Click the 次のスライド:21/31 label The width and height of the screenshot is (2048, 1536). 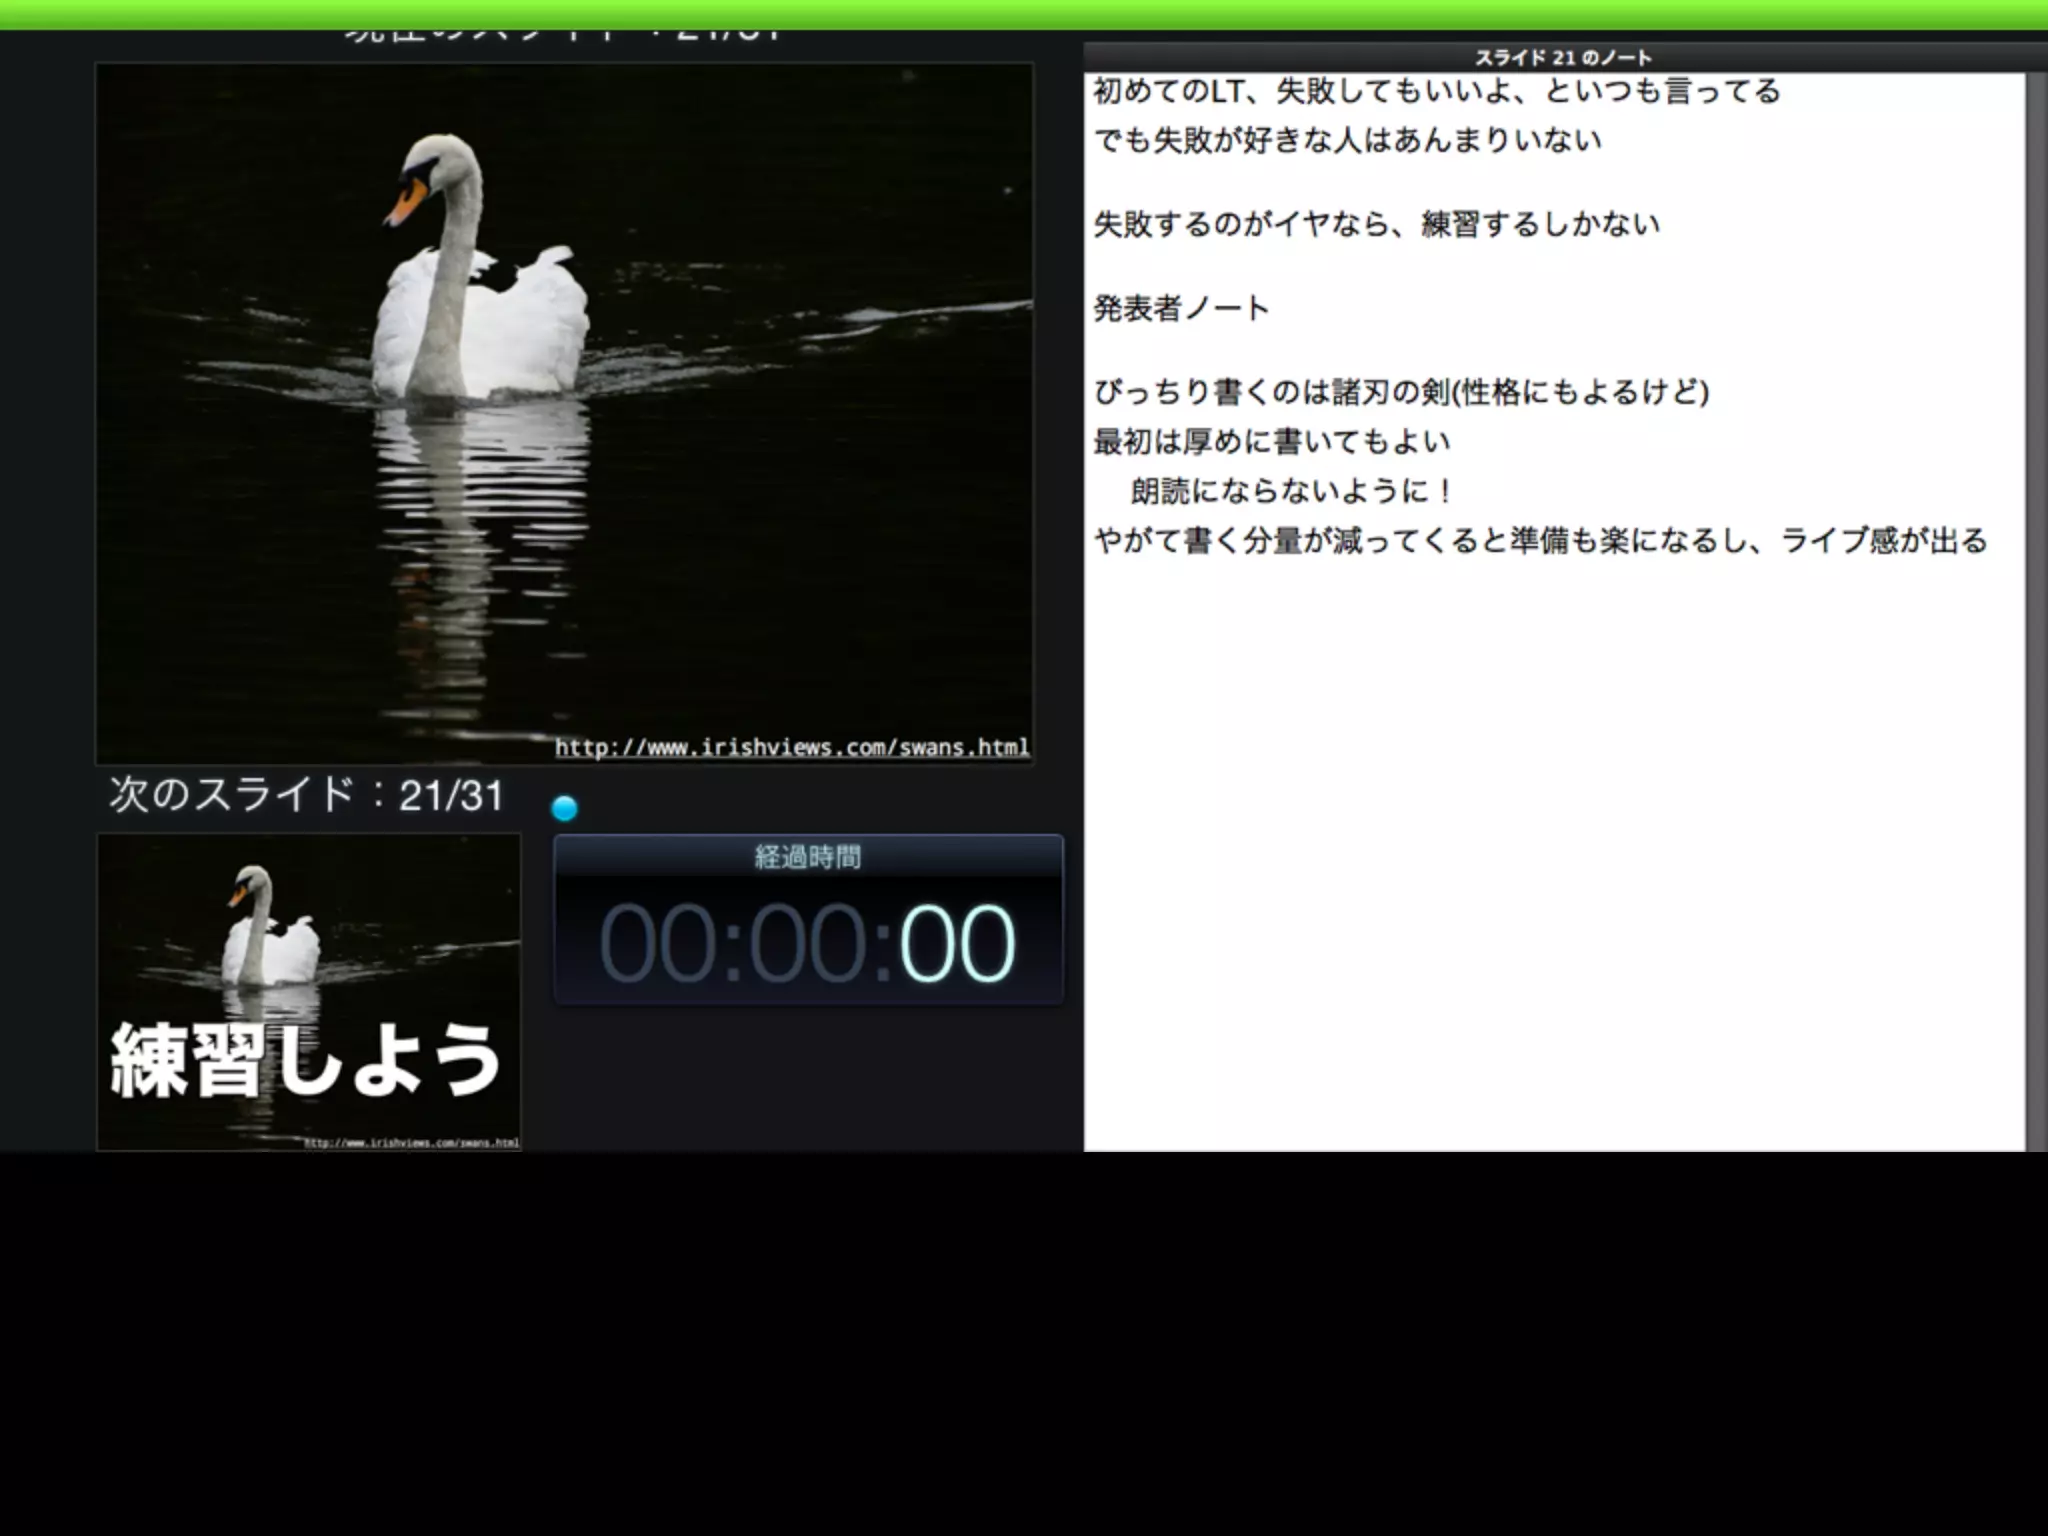(306, 795)
